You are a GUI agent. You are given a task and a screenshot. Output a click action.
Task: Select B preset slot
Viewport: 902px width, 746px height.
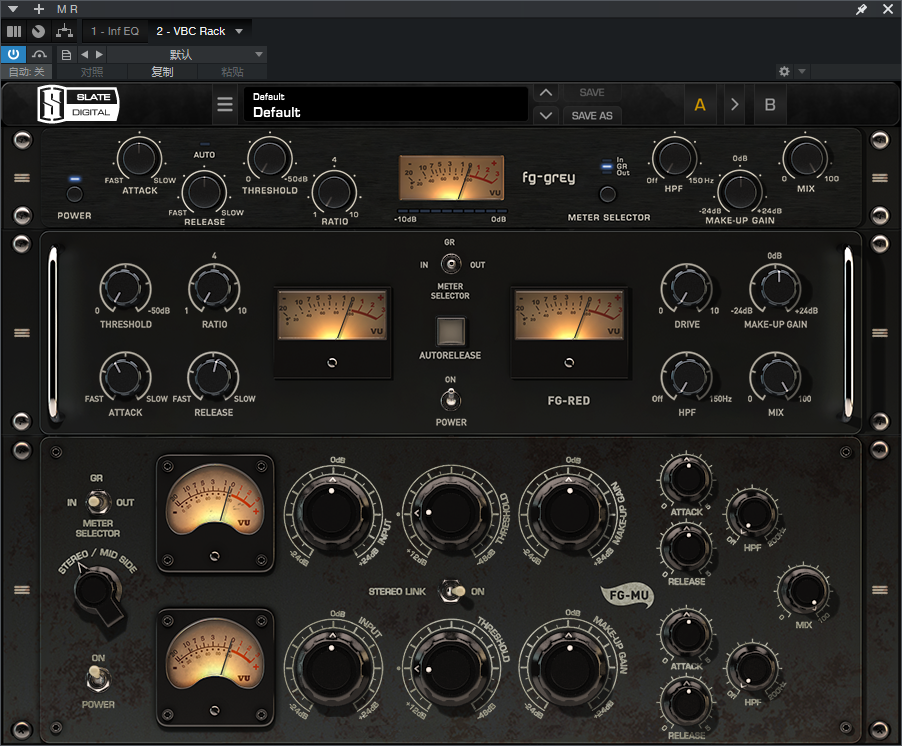(x=770, y=104)
